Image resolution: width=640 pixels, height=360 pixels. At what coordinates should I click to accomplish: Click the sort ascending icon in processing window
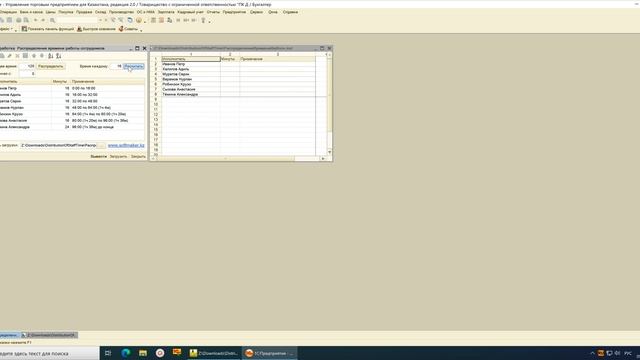coord(51,56)
